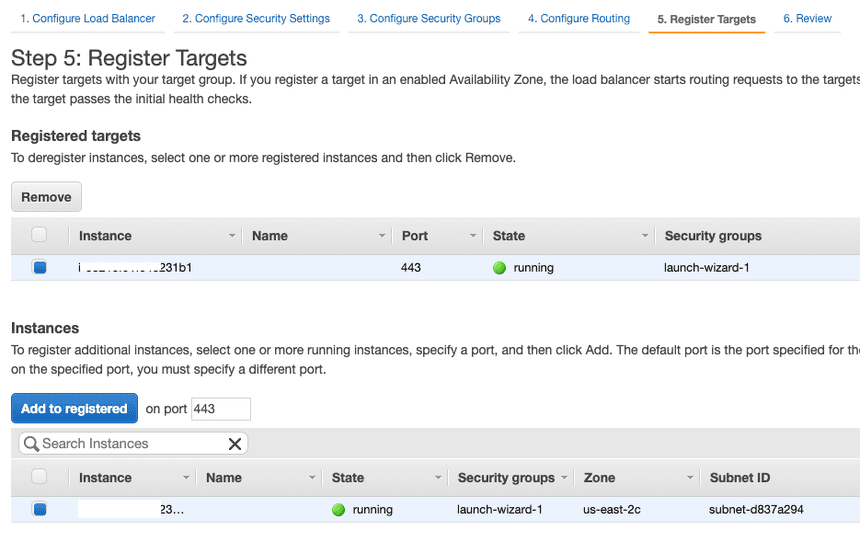
Task: Uncheck the registered instance ending 231b1
Action: (x=39, y=268)
